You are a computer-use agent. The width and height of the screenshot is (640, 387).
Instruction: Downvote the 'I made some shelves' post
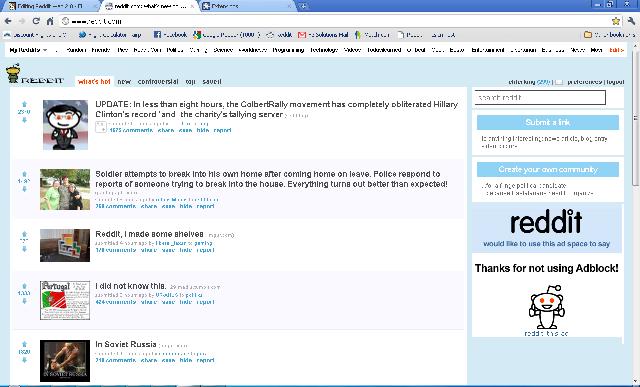(x=24, y=249)
